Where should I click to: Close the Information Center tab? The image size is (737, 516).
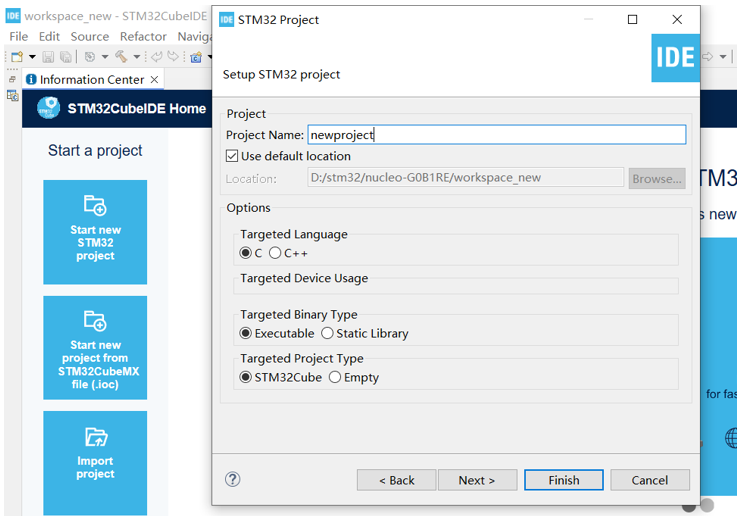click(x=154, y=79)
